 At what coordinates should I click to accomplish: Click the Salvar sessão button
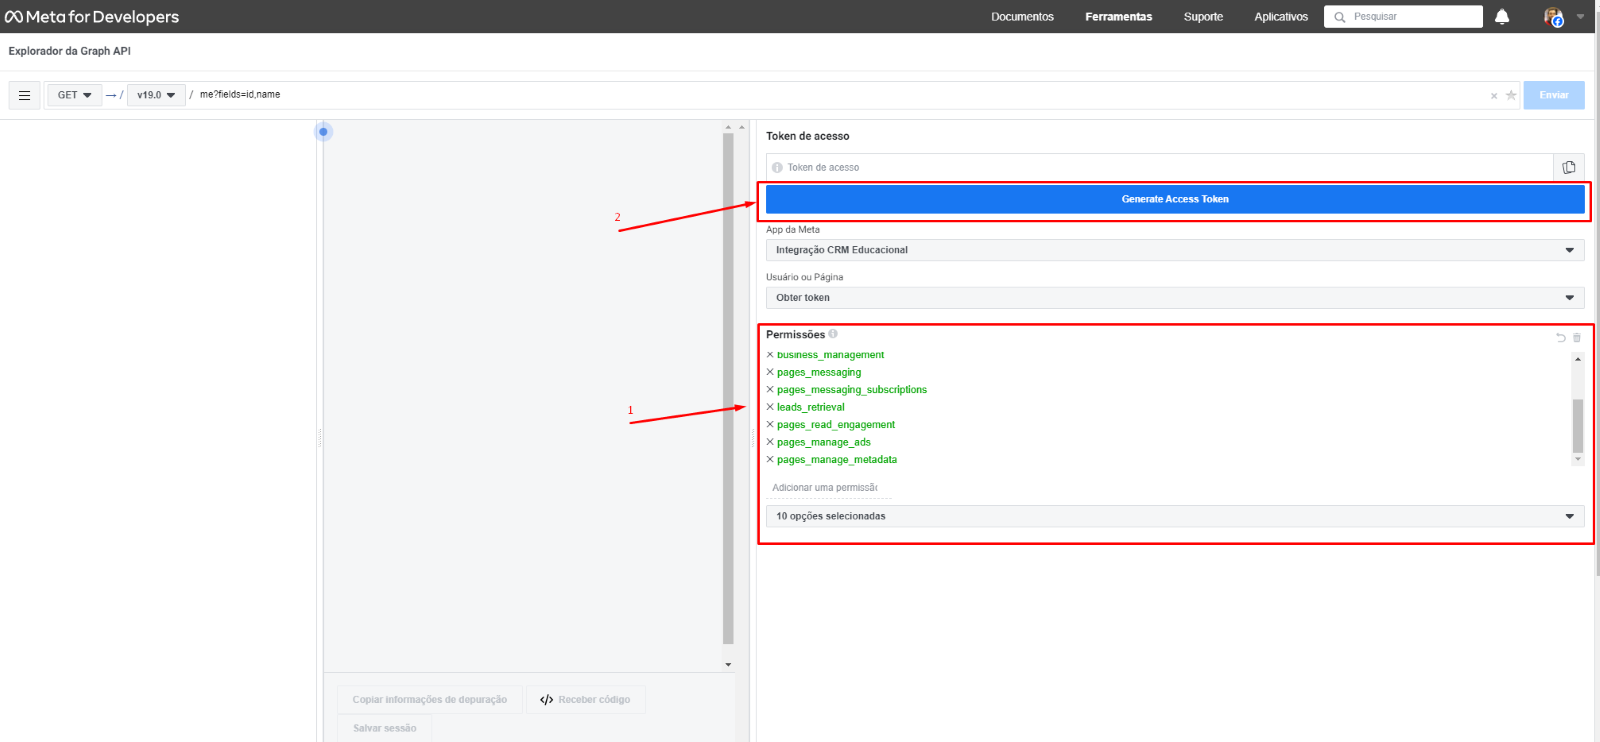tap(384, 728)
